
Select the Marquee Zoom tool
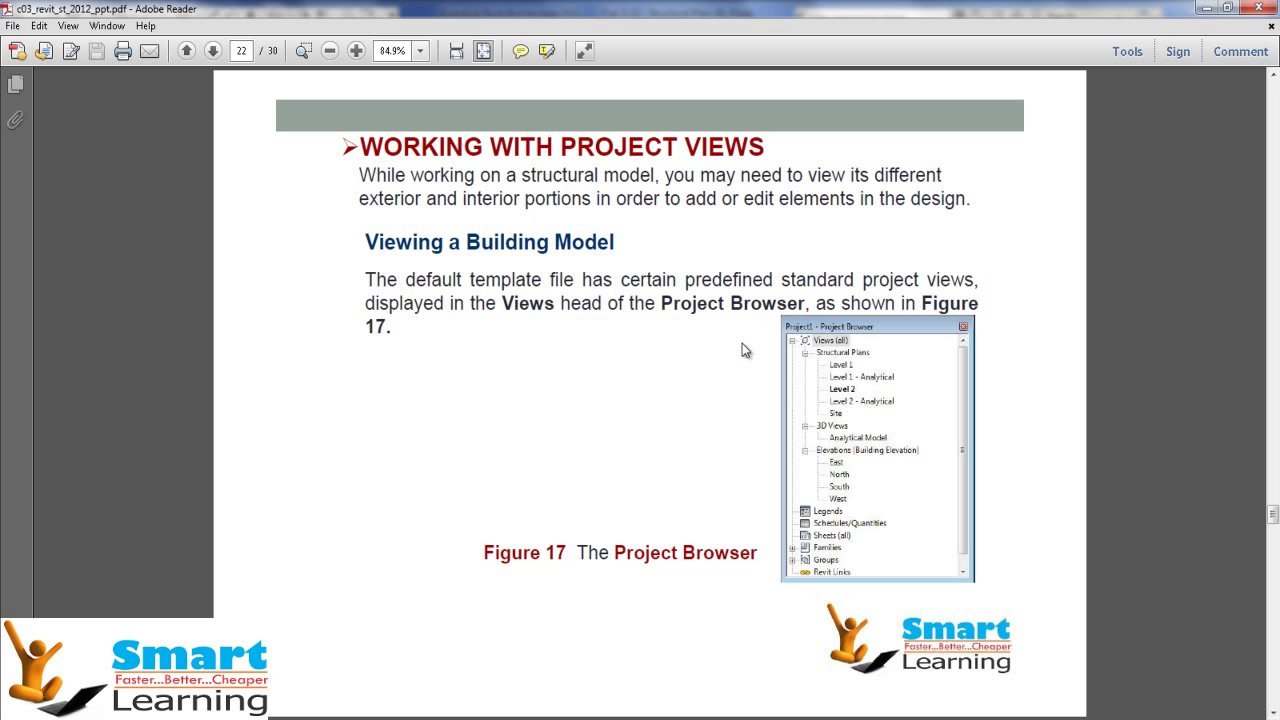point(303,51)
